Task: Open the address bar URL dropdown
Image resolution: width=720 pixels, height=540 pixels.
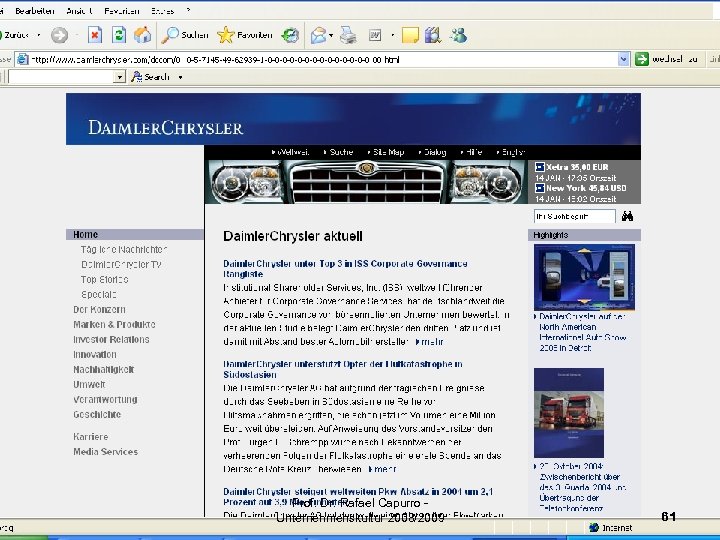Action: click(623, 59)
